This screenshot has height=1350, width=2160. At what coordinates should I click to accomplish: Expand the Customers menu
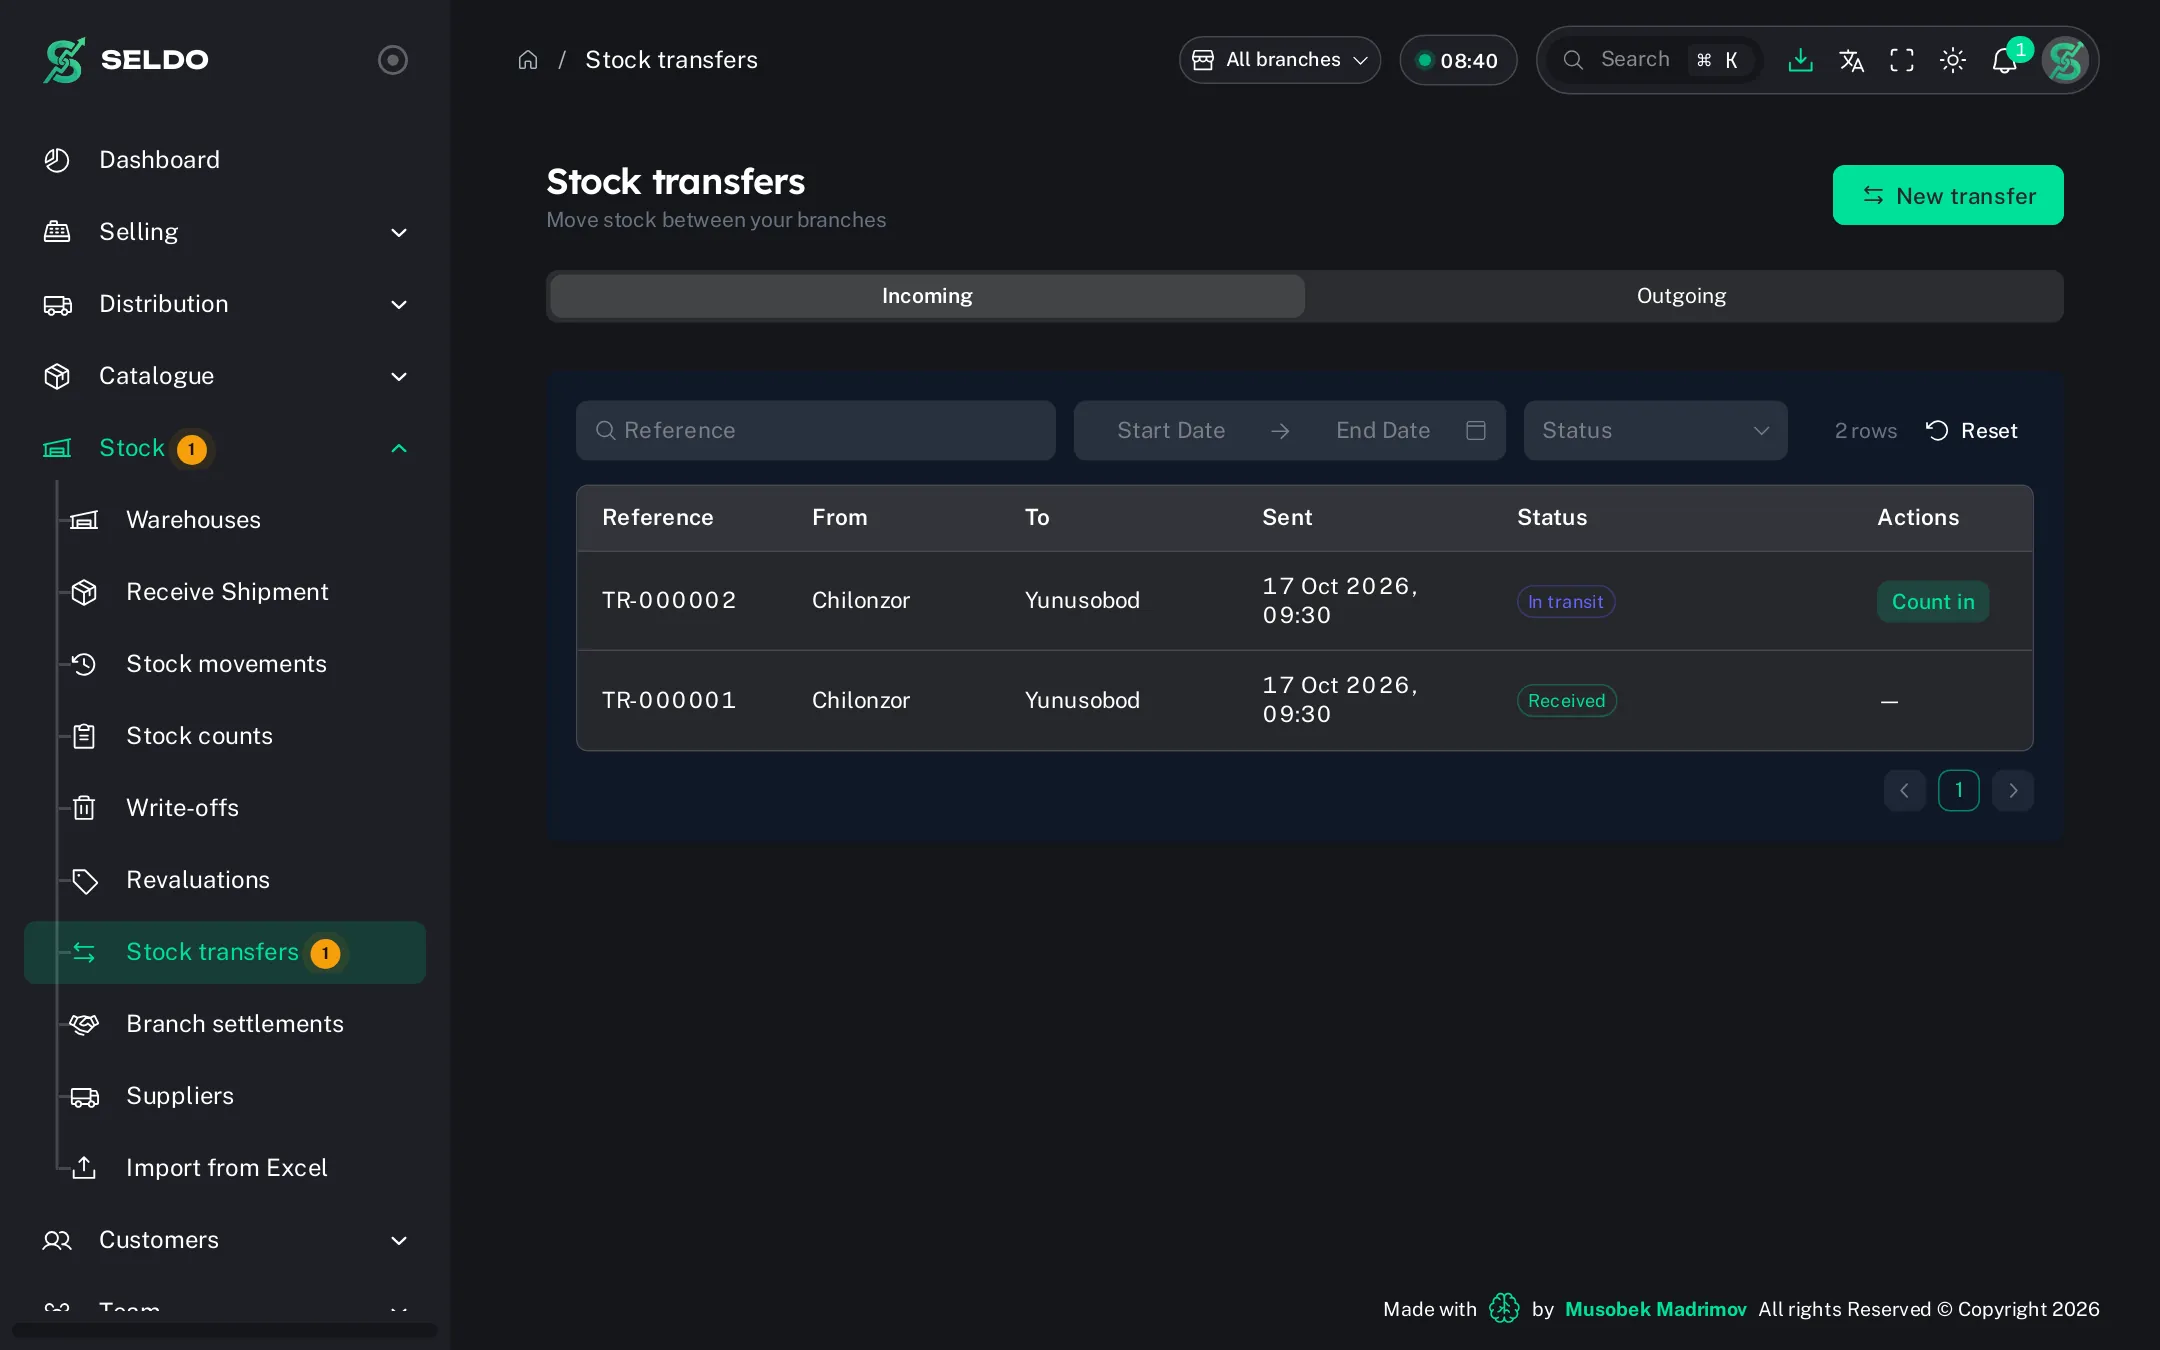(x=225, y=1240)
